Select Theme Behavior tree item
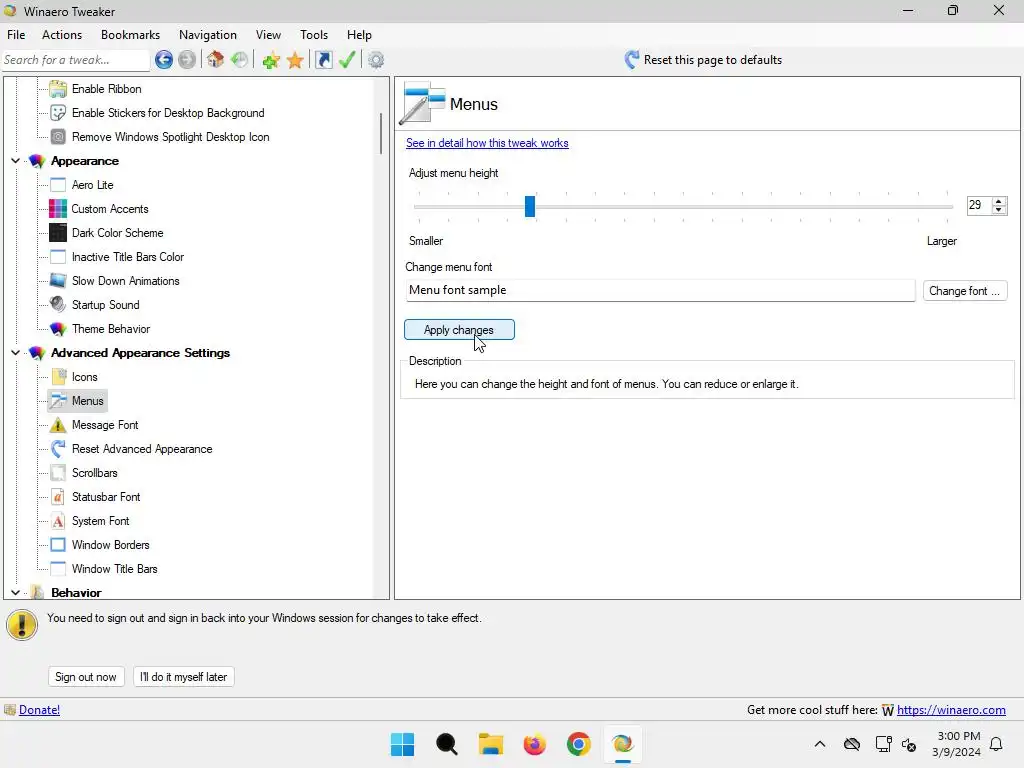 click(x=111, y=328)
